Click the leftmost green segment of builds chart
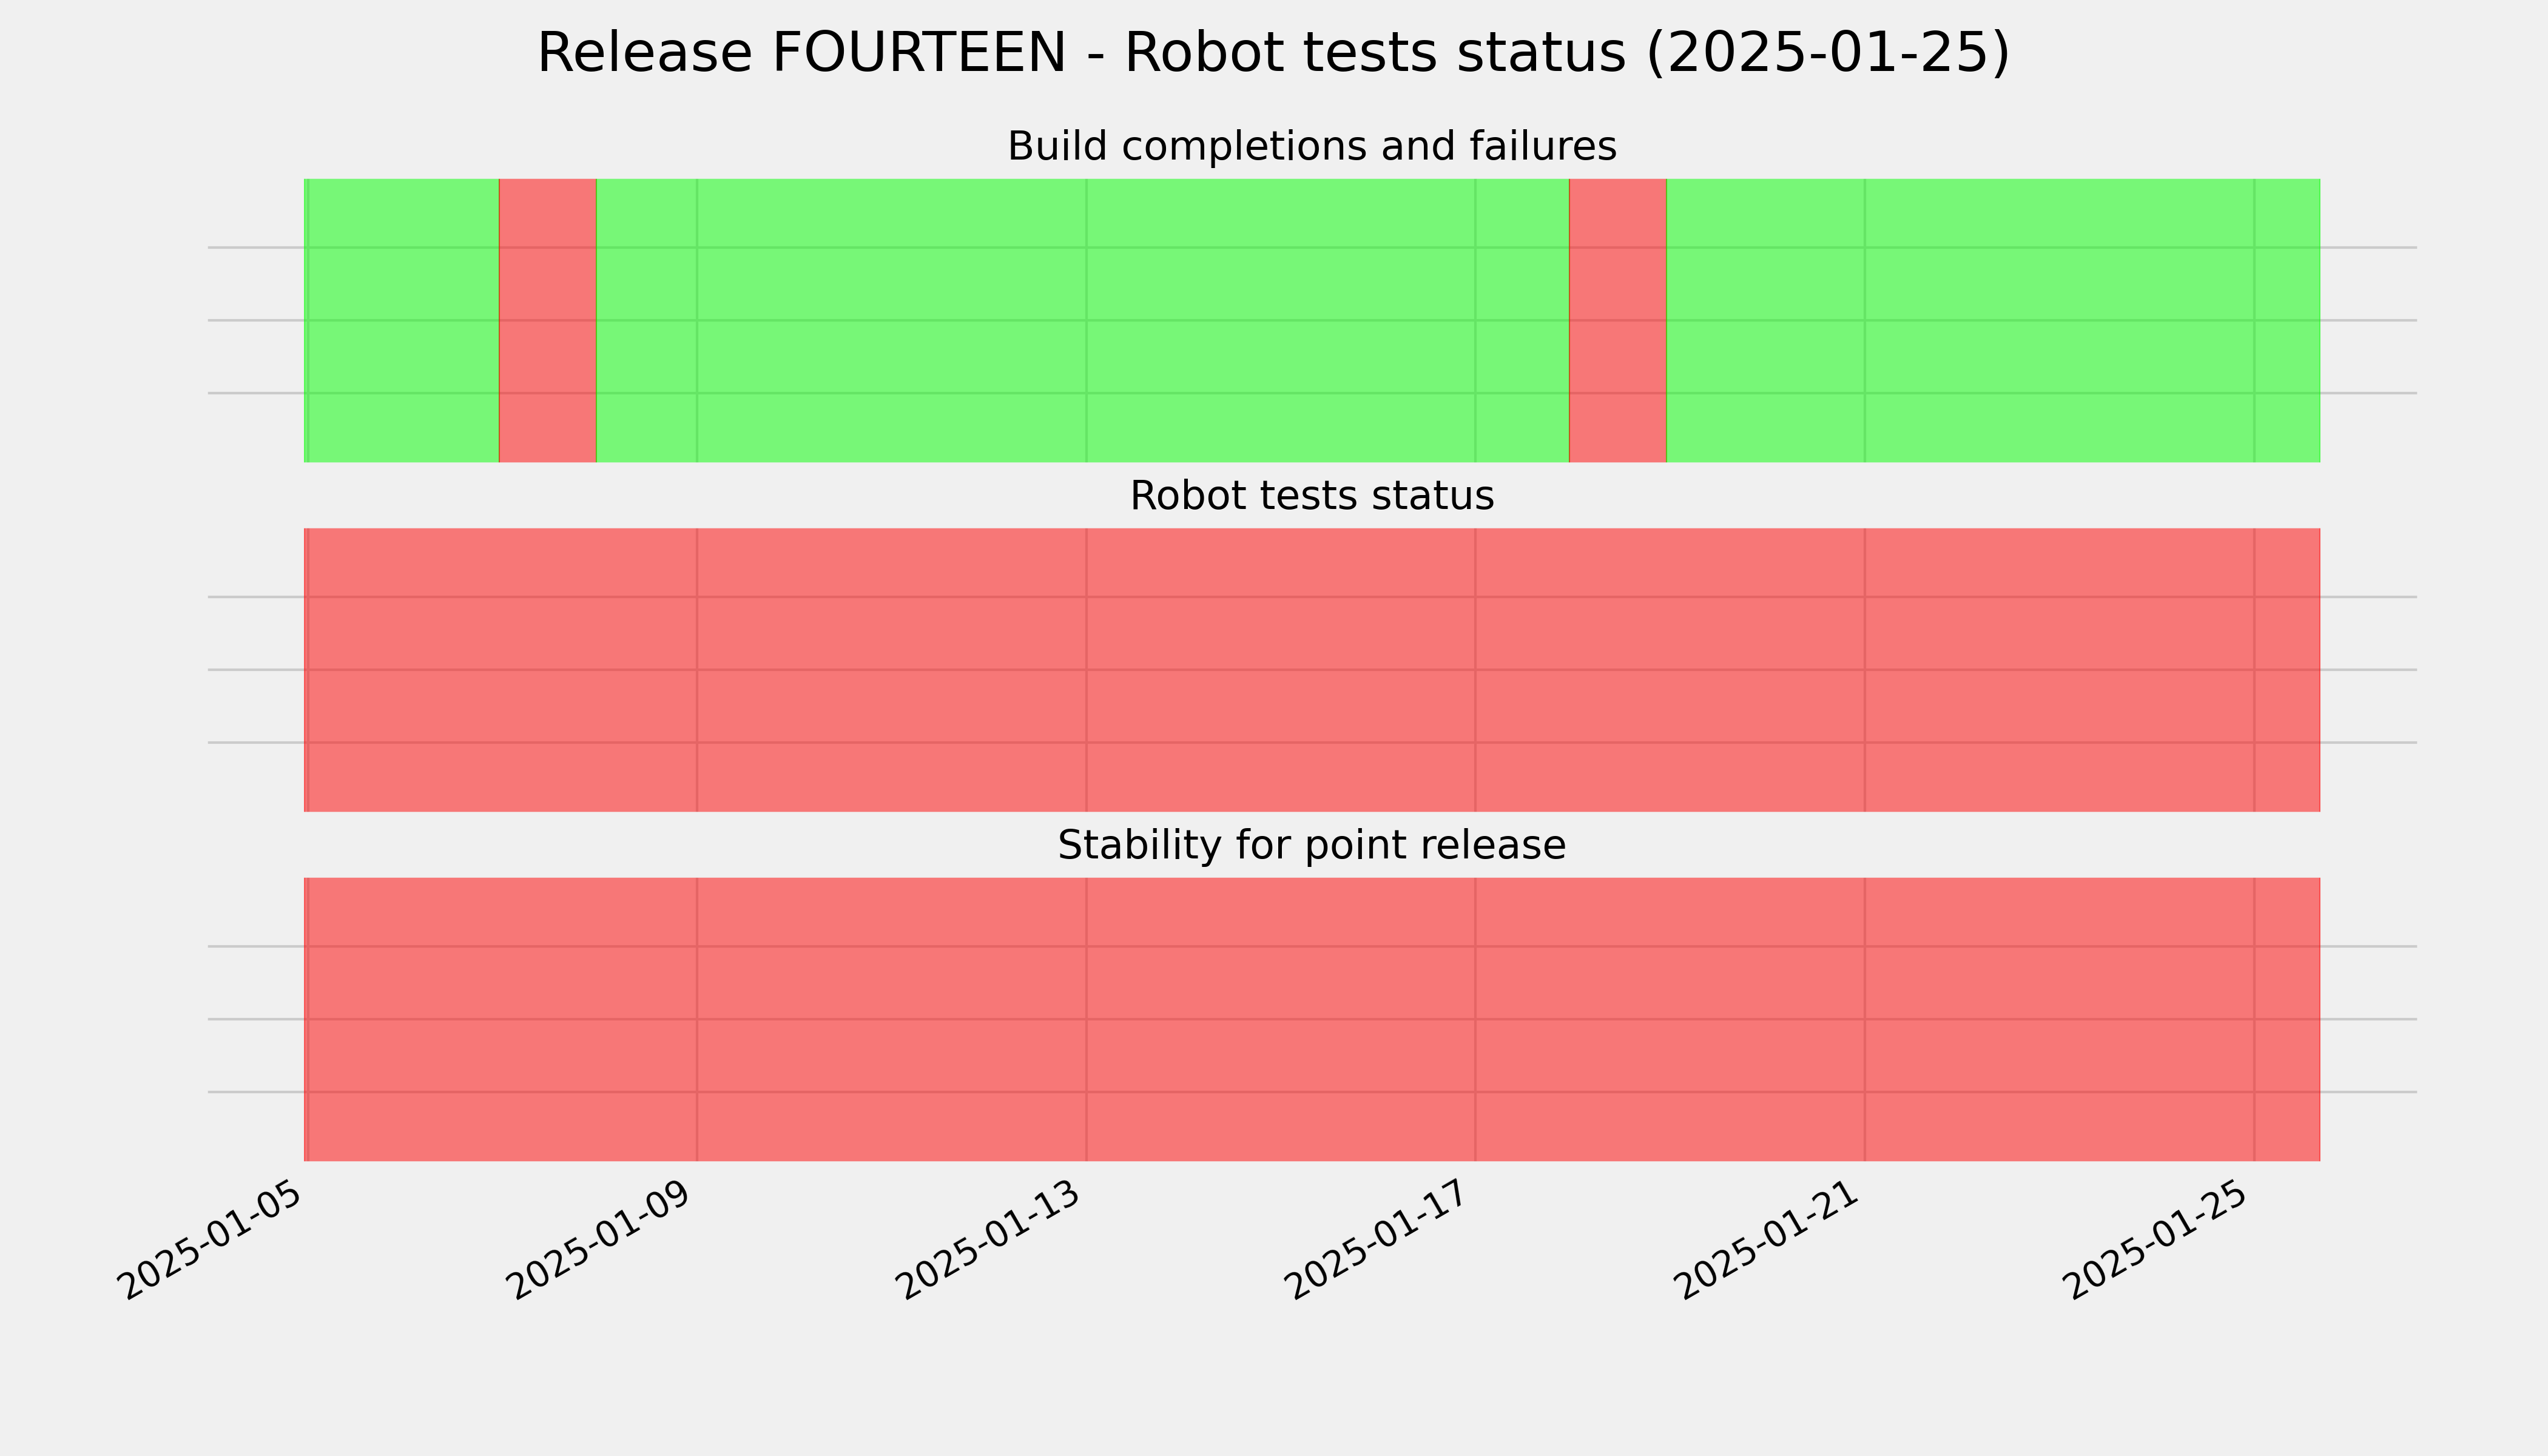This screenshot has width=2548, height=1456. coord(402,320)
